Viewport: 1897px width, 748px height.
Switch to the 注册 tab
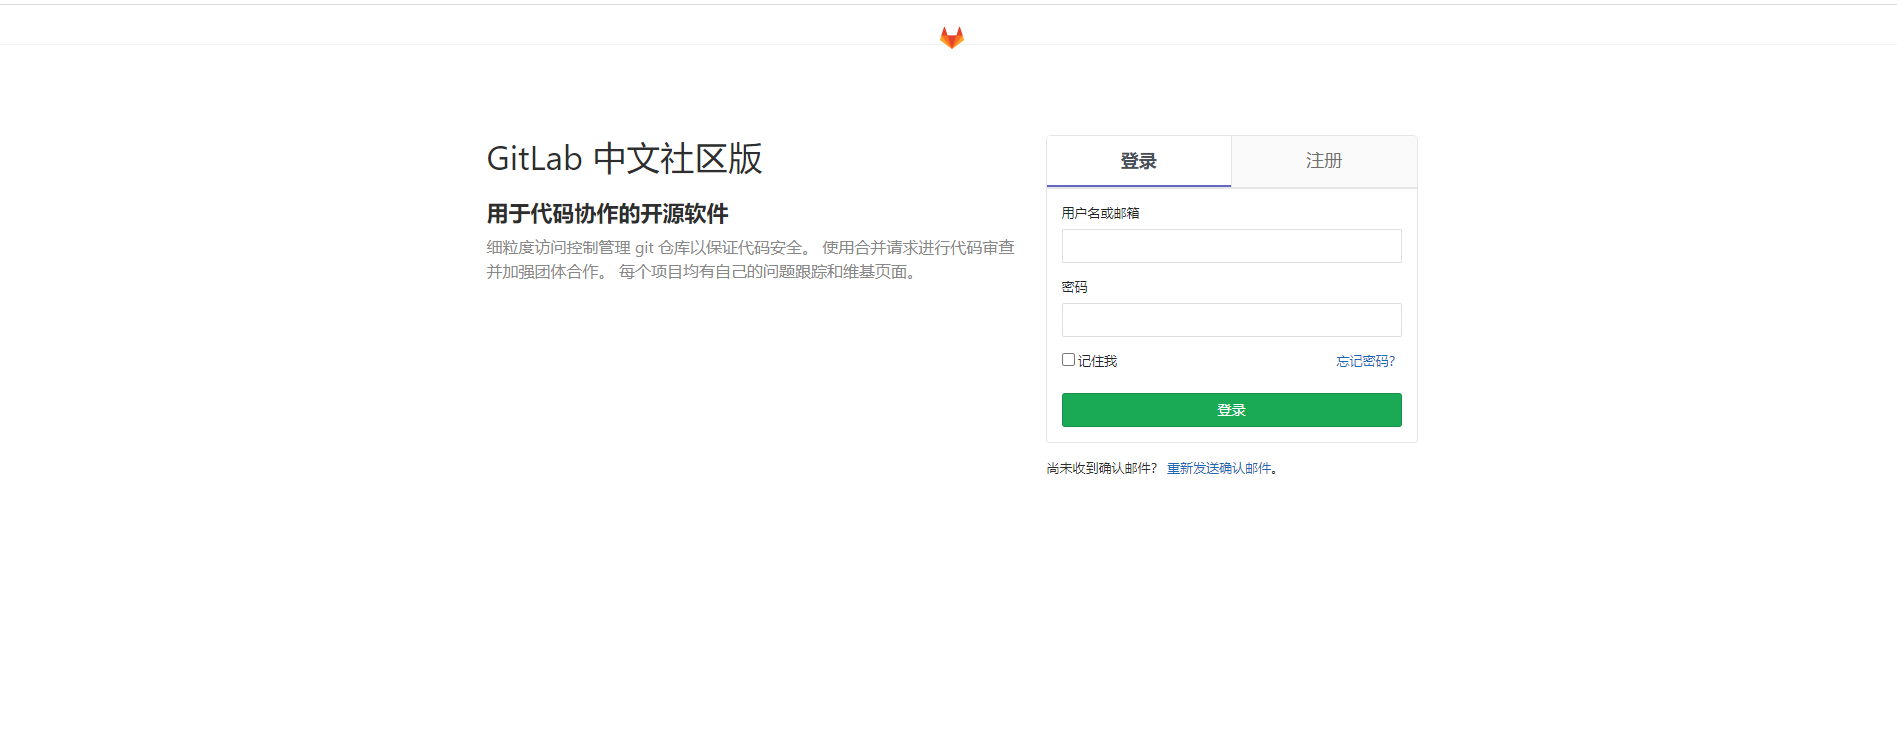(x=1324, y=161)
